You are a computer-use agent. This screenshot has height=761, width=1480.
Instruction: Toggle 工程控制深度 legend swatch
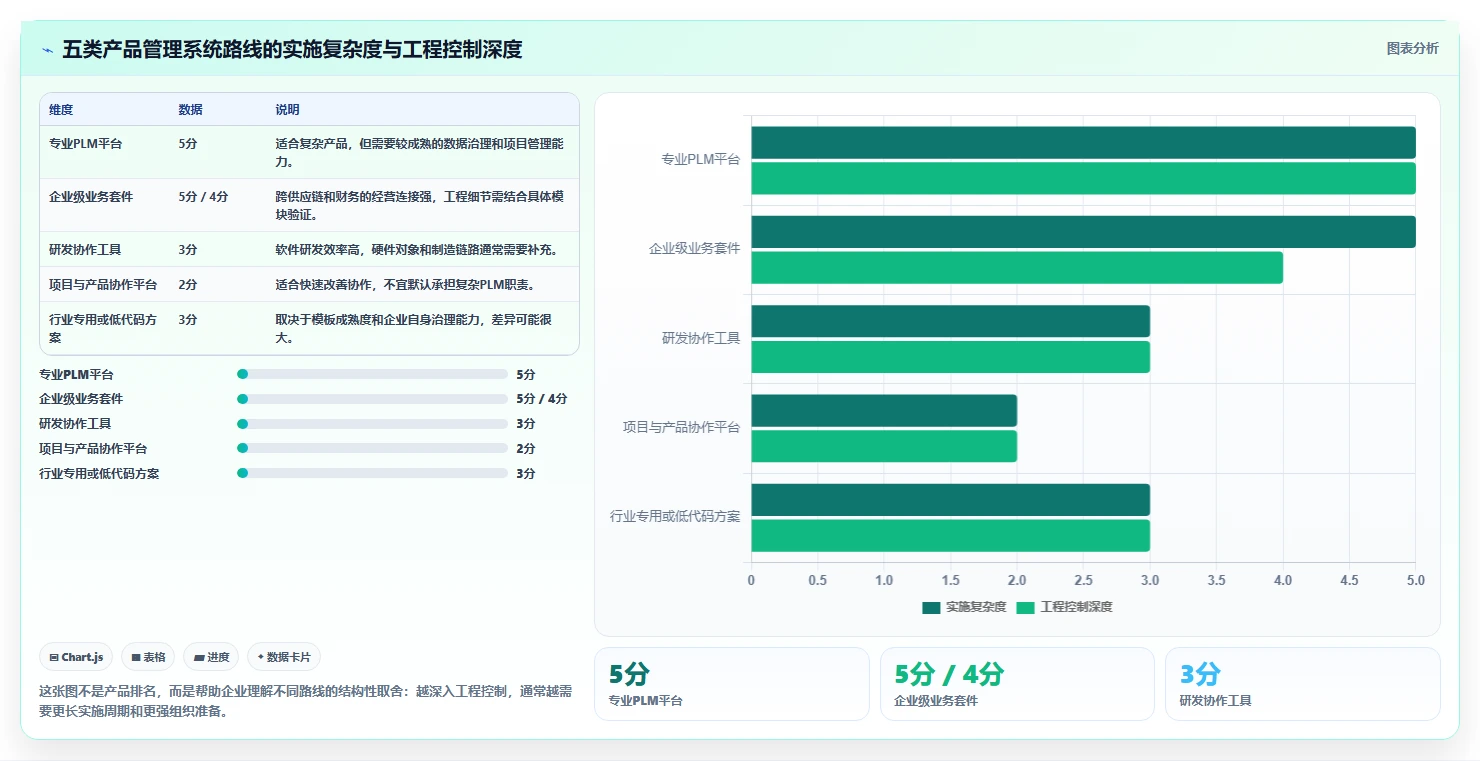click(1025, 607)
